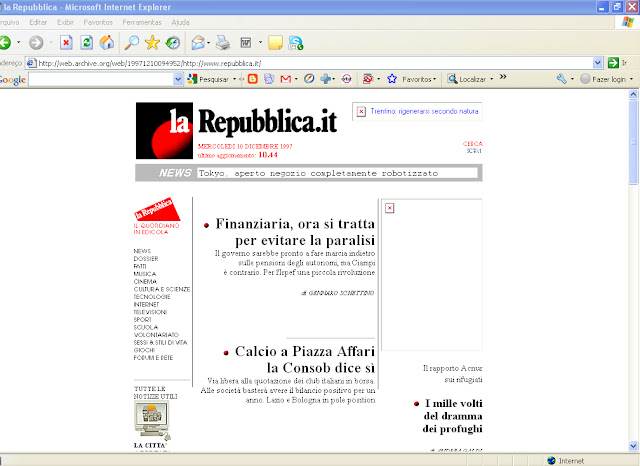The image size is (640, 466).
Task: Open Favorites with the yellow star icon
Action: coord(152,42)
